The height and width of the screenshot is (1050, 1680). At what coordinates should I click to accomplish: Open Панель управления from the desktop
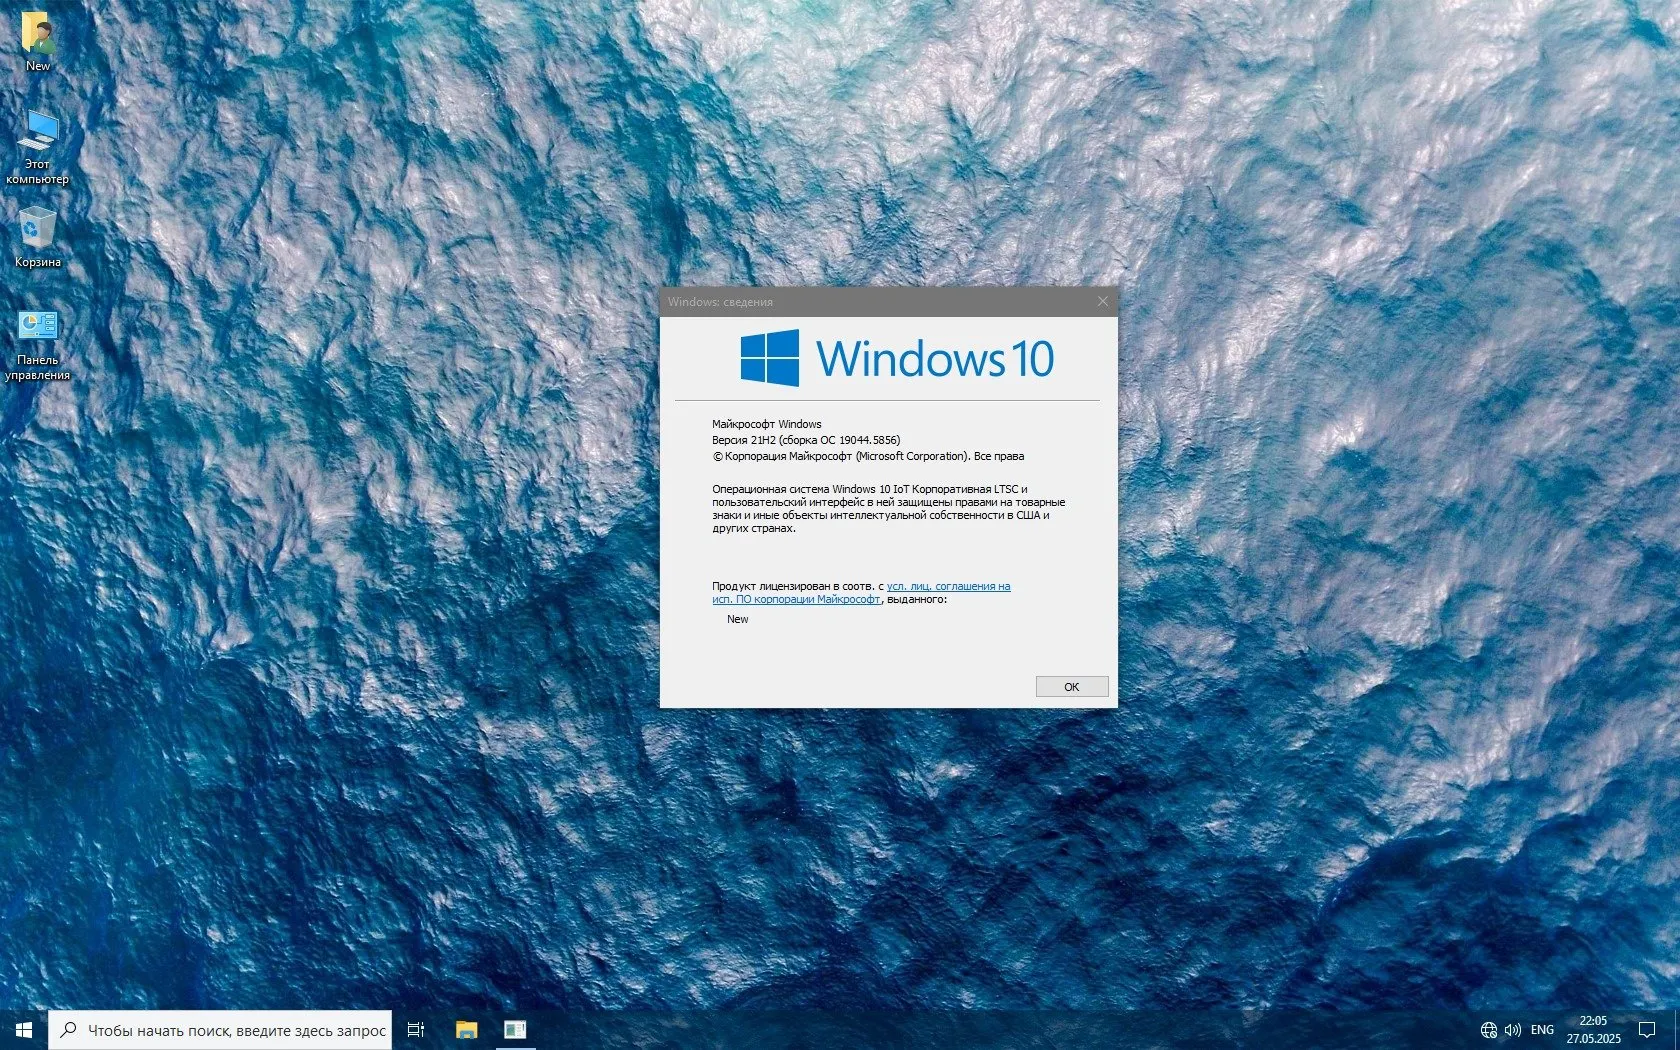tap(37, 325)
